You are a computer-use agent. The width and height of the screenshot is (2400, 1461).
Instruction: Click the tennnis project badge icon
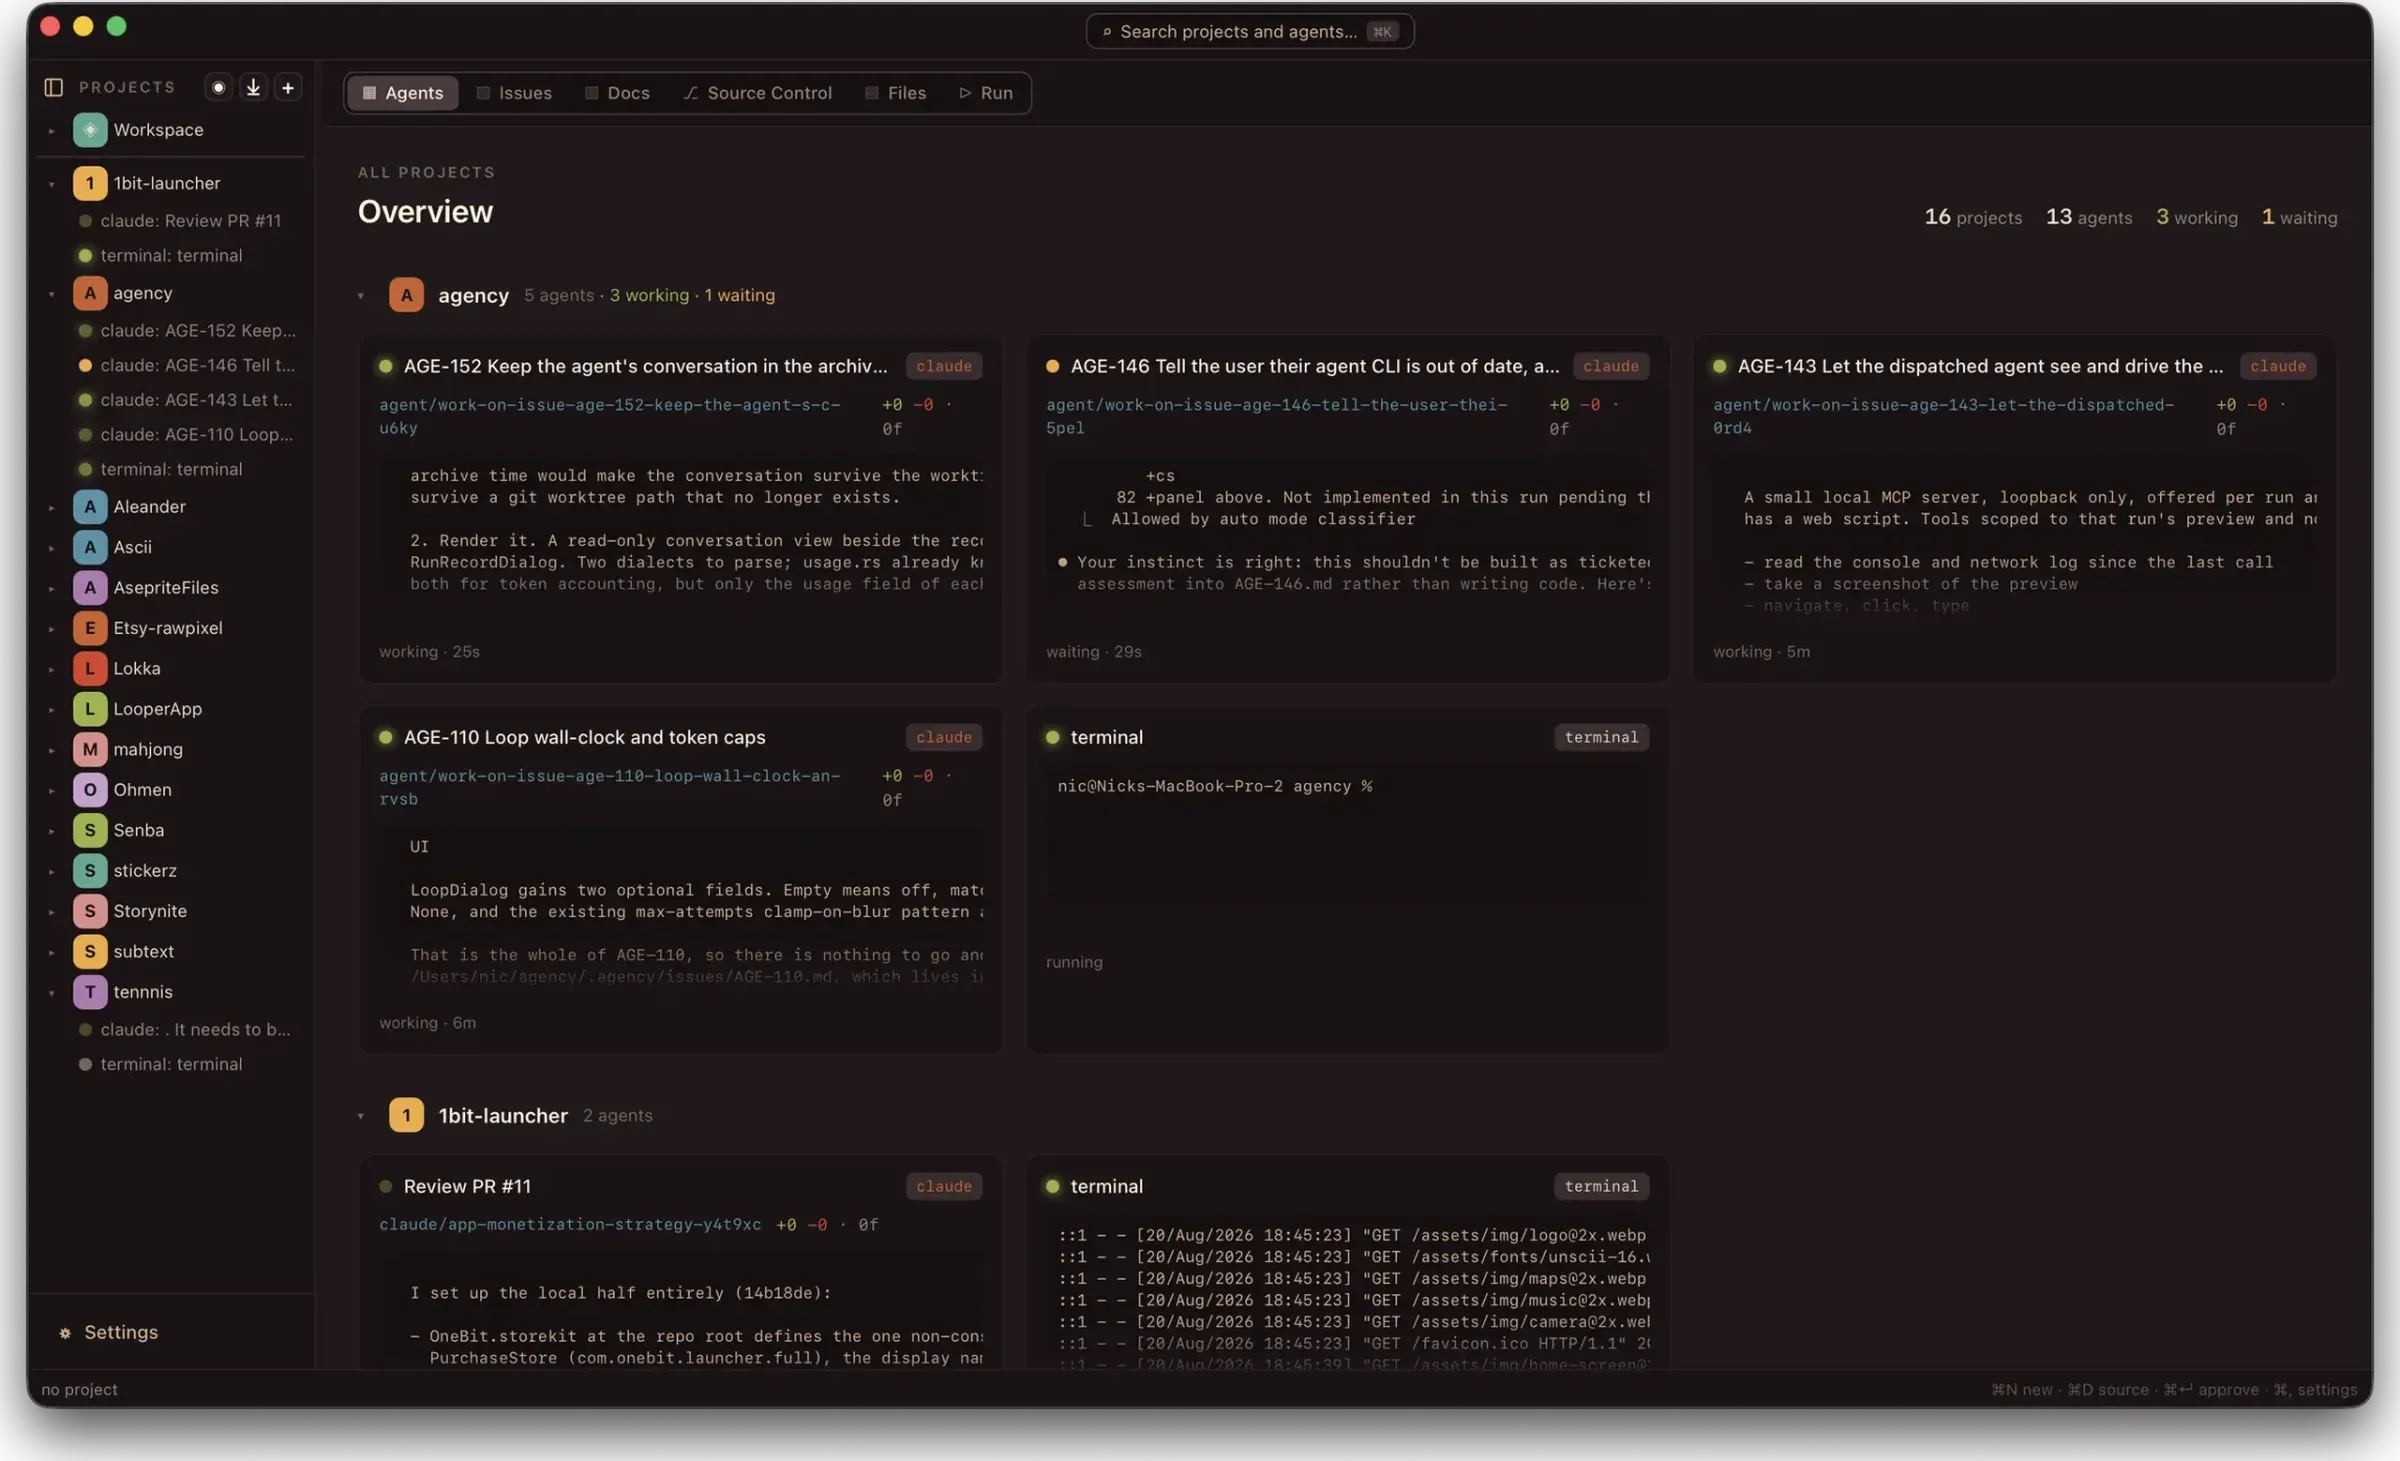pos(90,992)
